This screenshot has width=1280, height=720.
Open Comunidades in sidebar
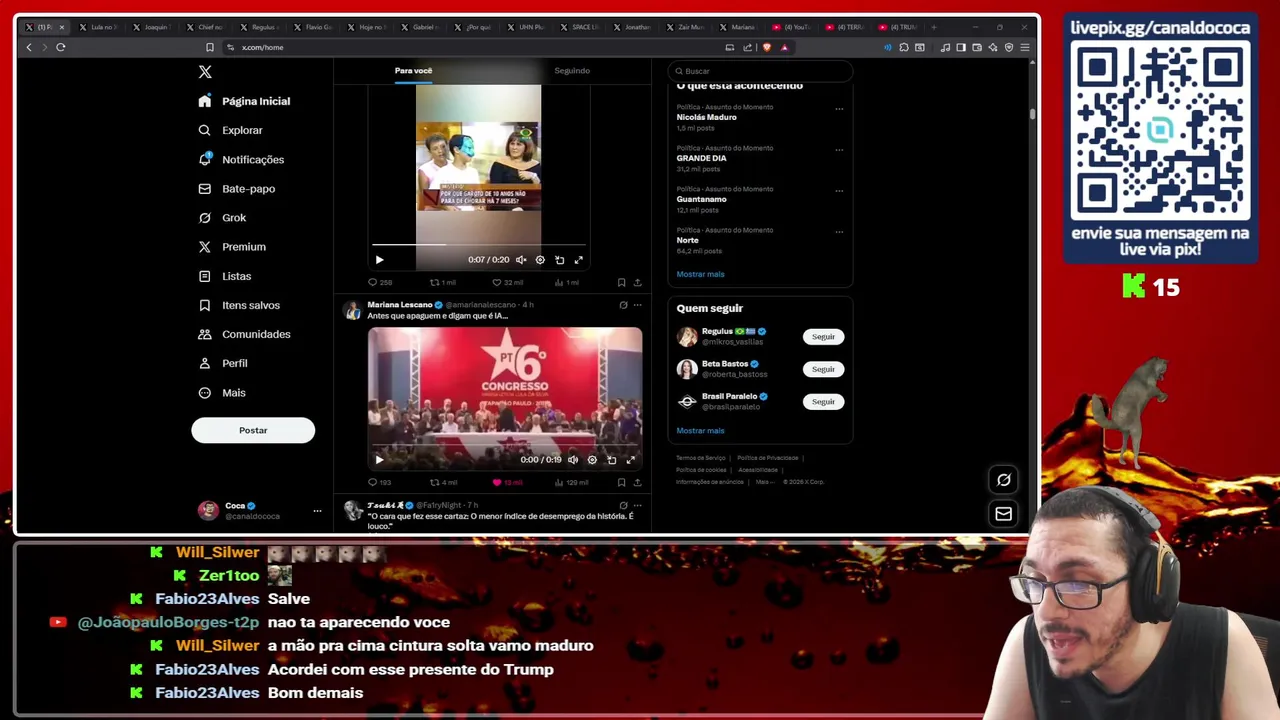click(245, 334)
